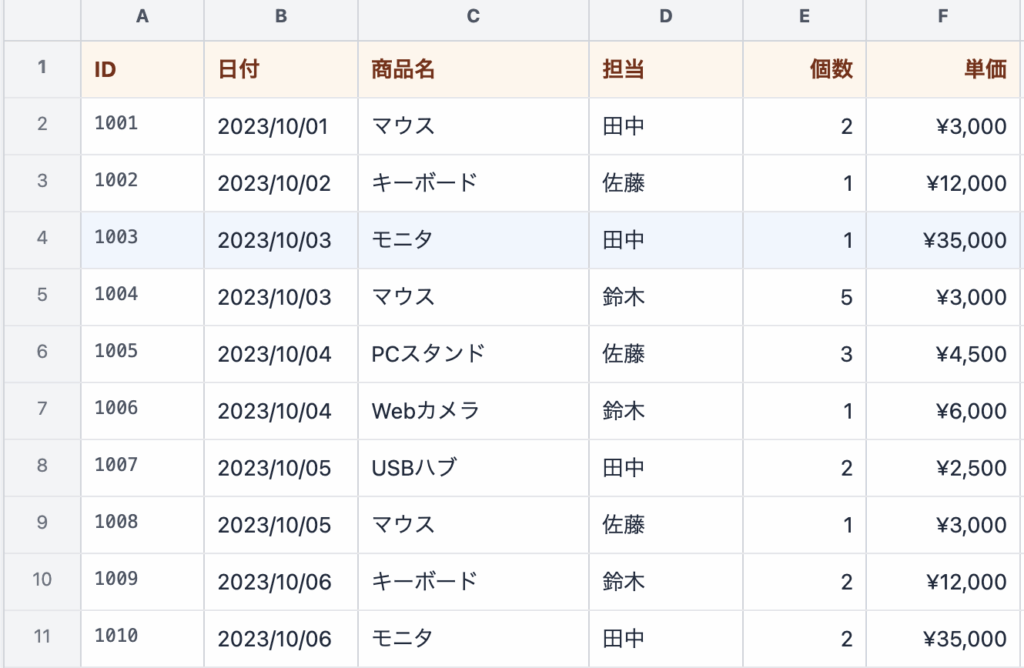Select the date cell 2023/10/02
Viewport: 1024px width, 668px height.
pos(280,183)
